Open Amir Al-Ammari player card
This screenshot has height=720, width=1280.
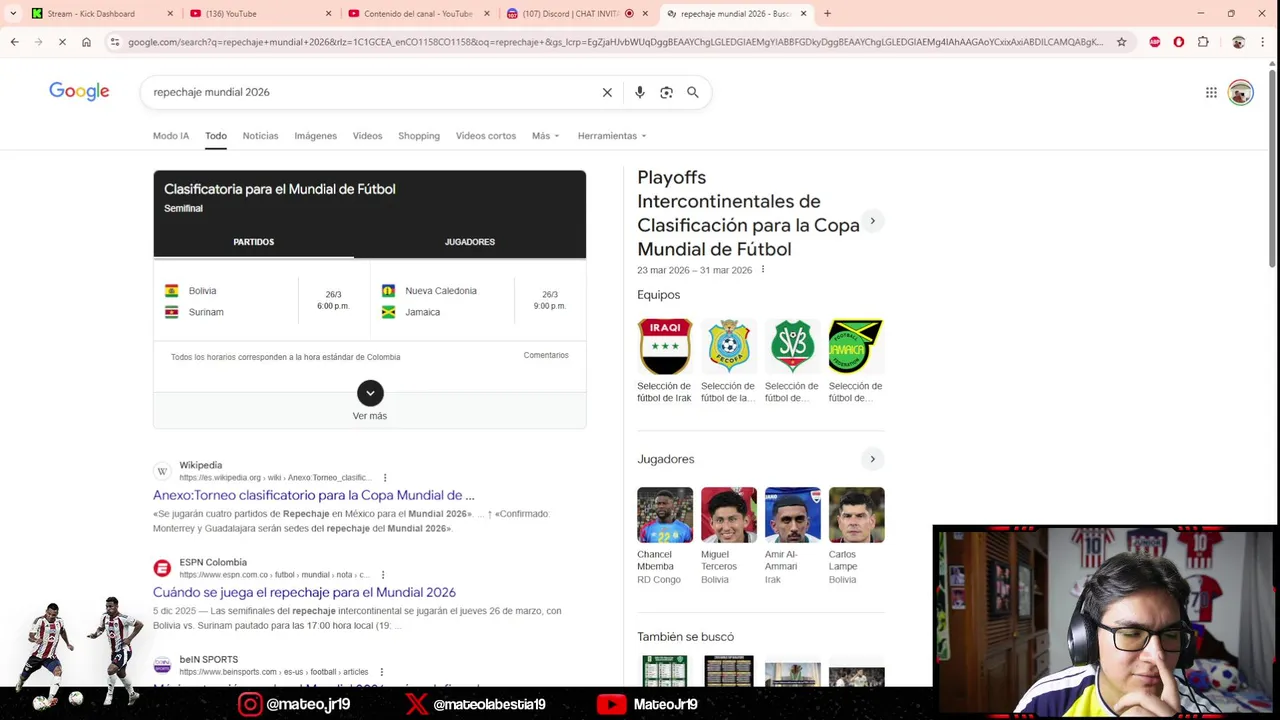click(x=792, y=536)
